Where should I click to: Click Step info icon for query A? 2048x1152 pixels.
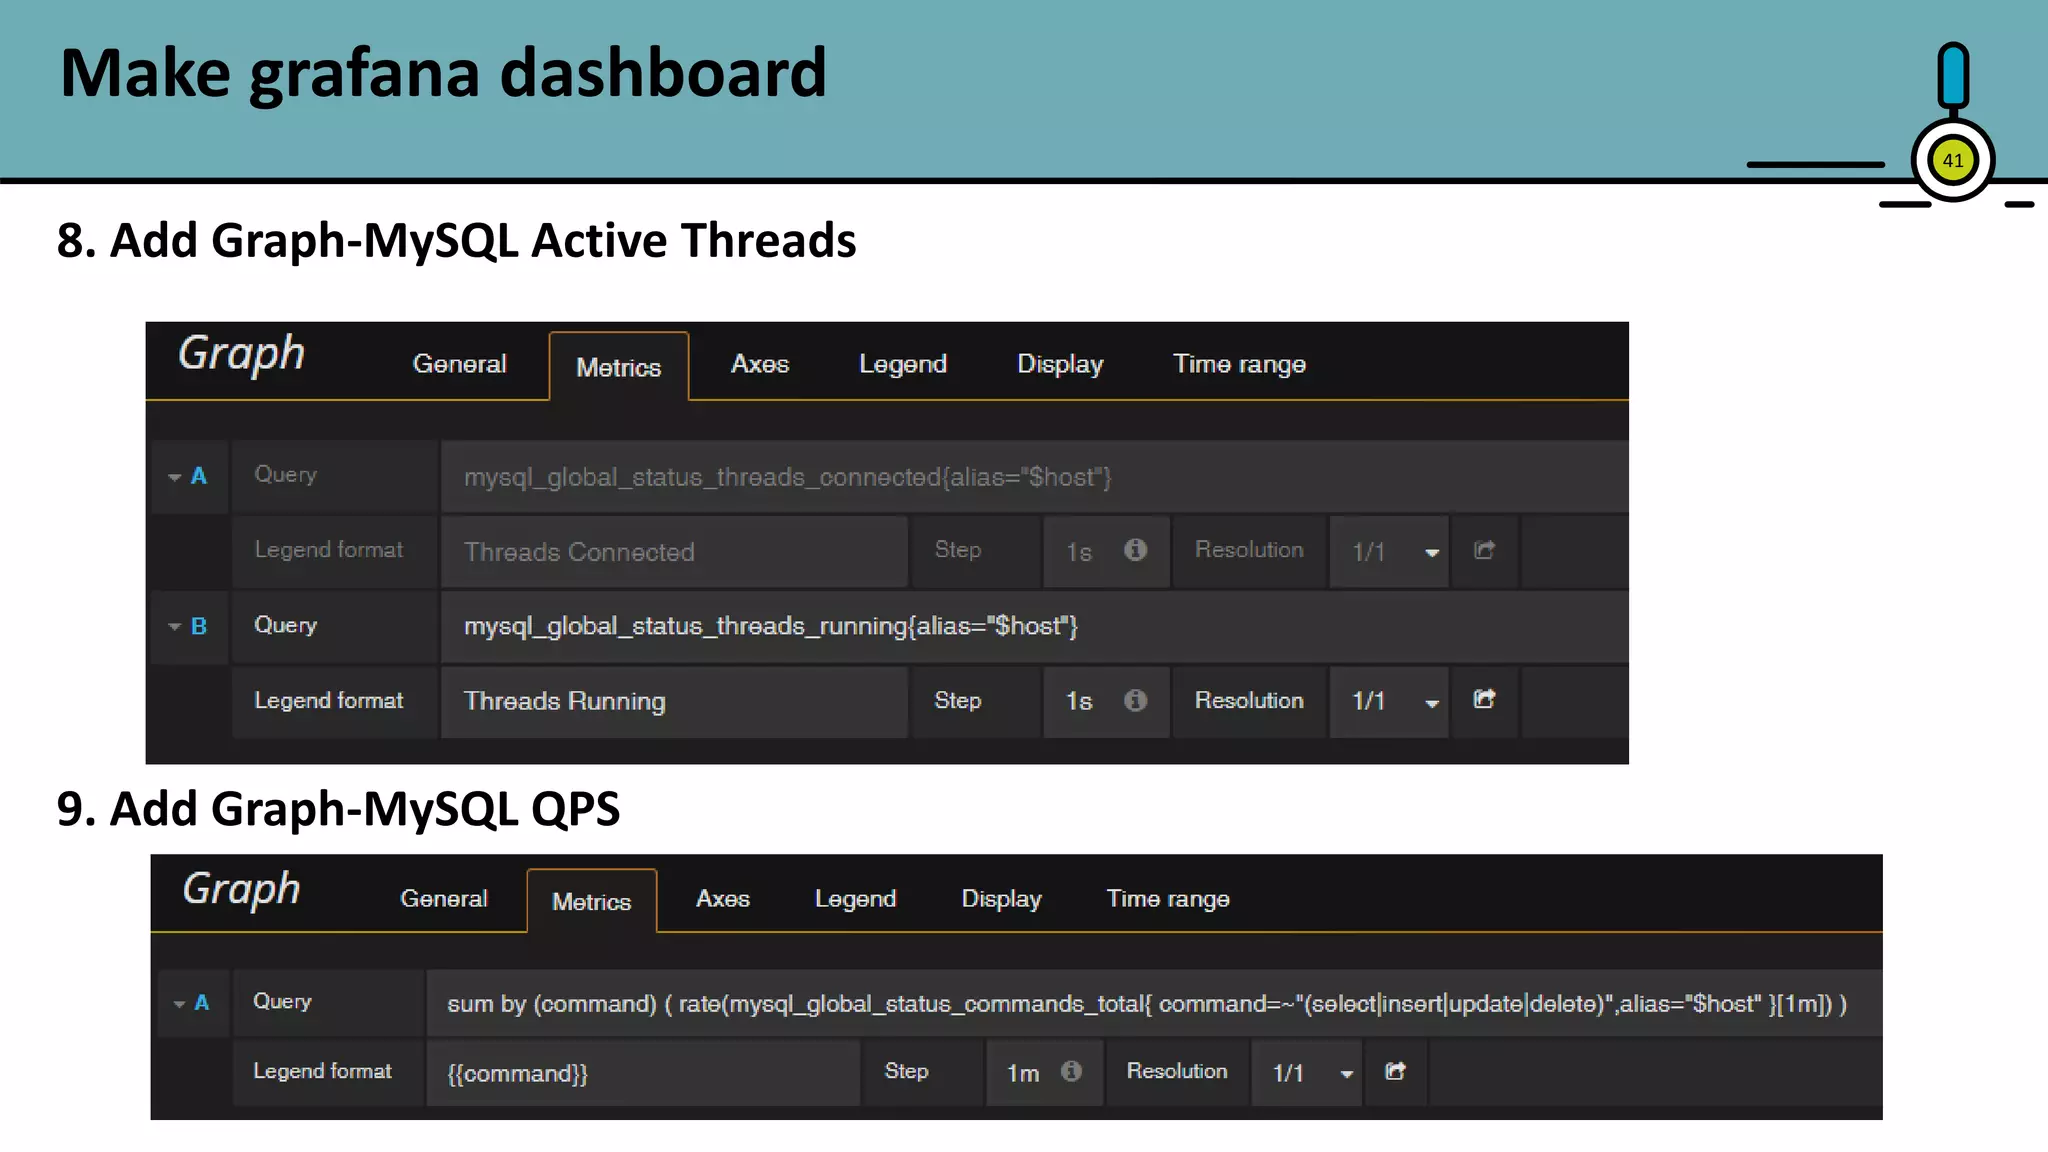click(1135, 550)
